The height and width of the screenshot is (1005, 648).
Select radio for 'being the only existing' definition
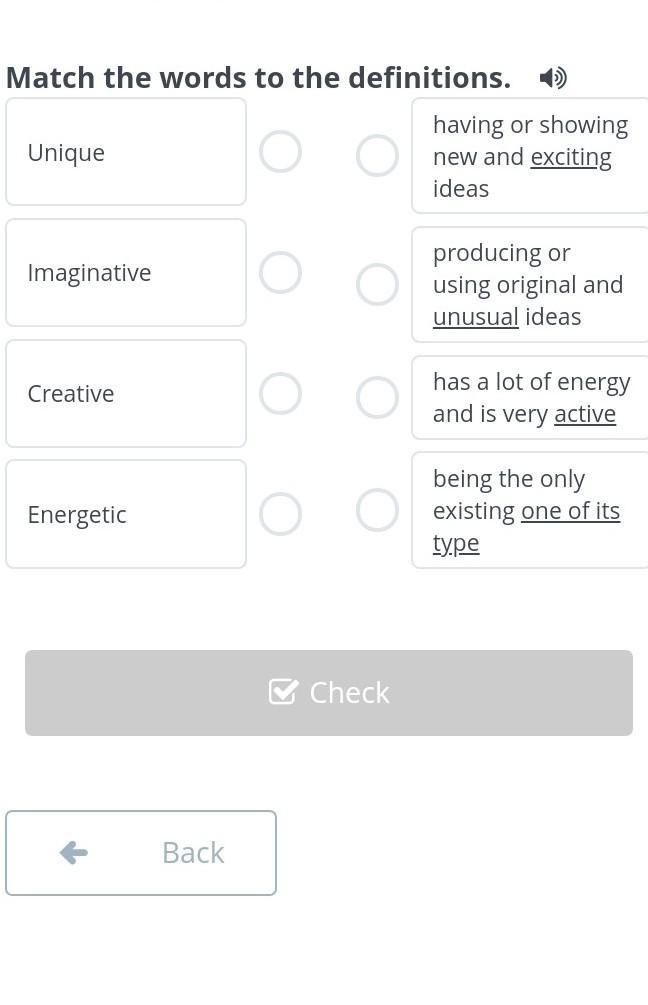pyautogui.click(x=377, y=510)
